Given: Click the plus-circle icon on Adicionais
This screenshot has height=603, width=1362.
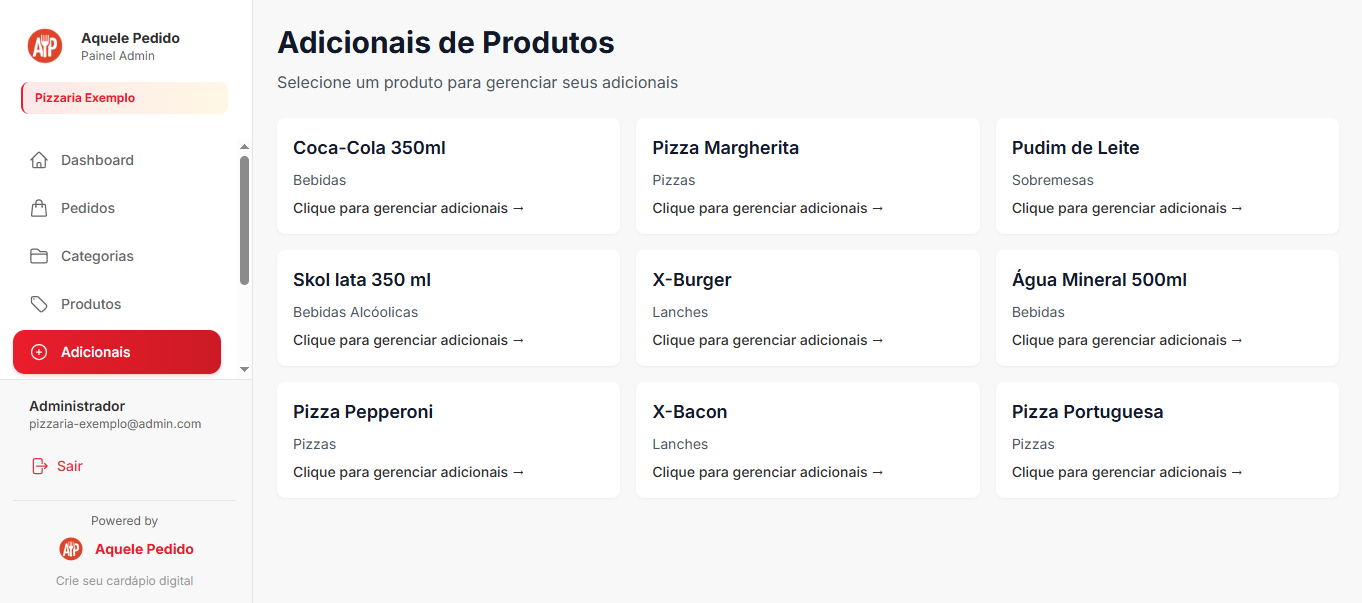Looking at the screenshot, I should pyautogui.click(x=39, y=352).
